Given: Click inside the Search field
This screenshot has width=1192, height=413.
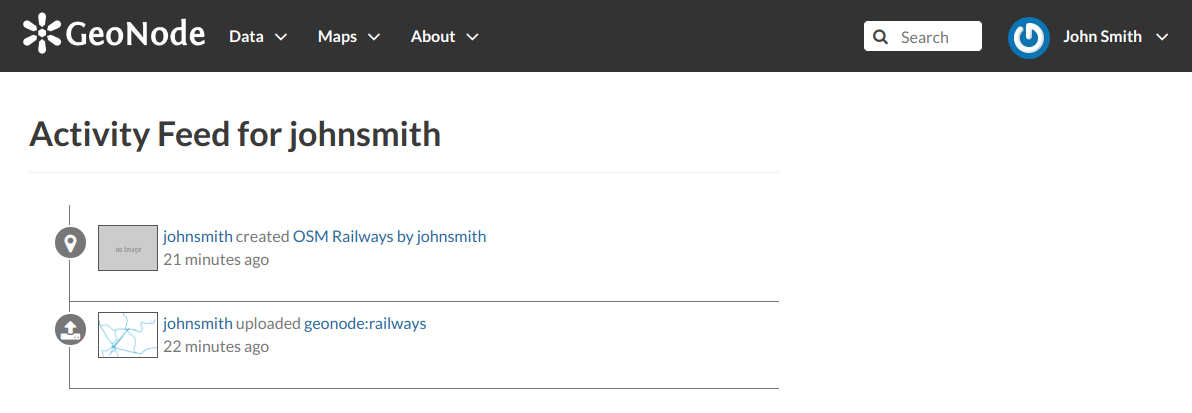Looking at the screenshot, I should tap(922, 37).
